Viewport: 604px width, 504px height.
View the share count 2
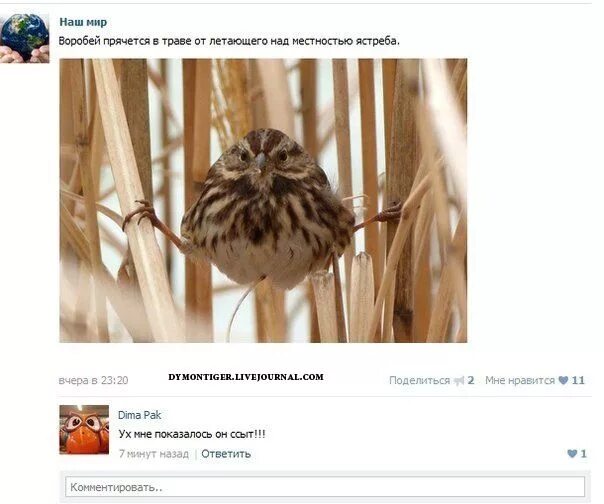(x=471, y=380)
